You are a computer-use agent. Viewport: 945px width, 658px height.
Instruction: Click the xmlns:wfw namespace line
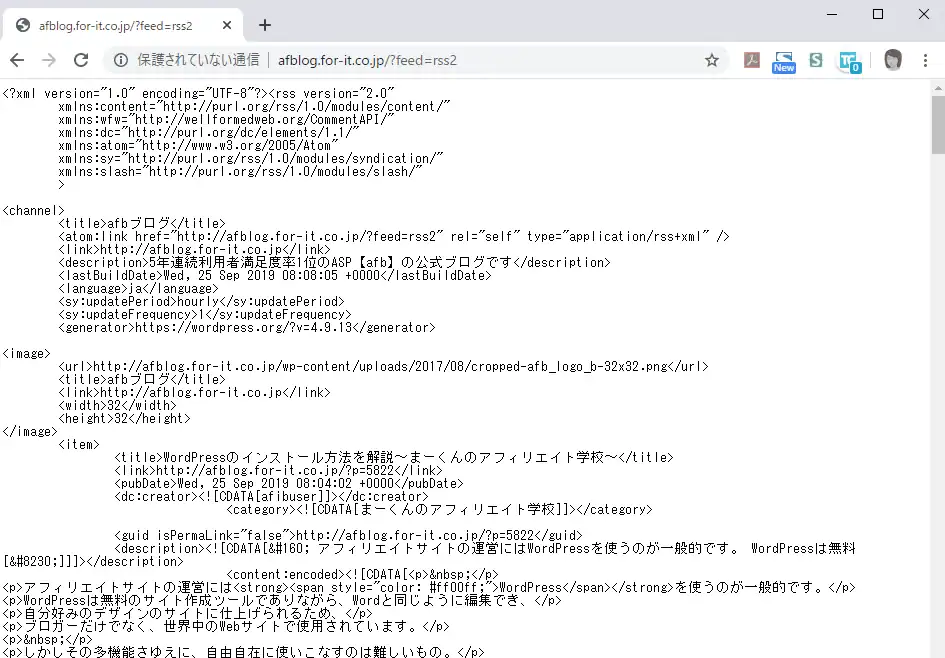(226, 120)
